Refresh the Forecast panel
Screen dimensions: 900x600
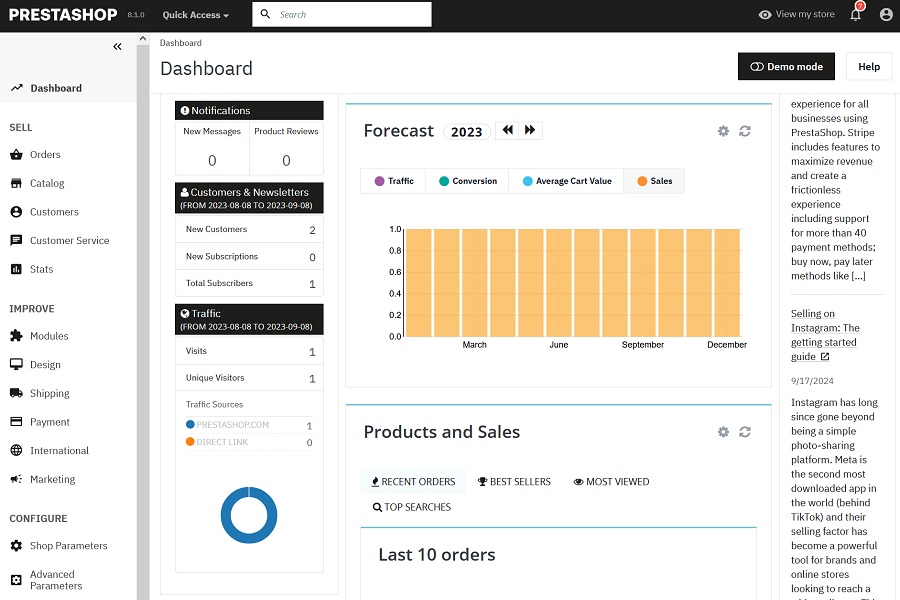point(745,131)
